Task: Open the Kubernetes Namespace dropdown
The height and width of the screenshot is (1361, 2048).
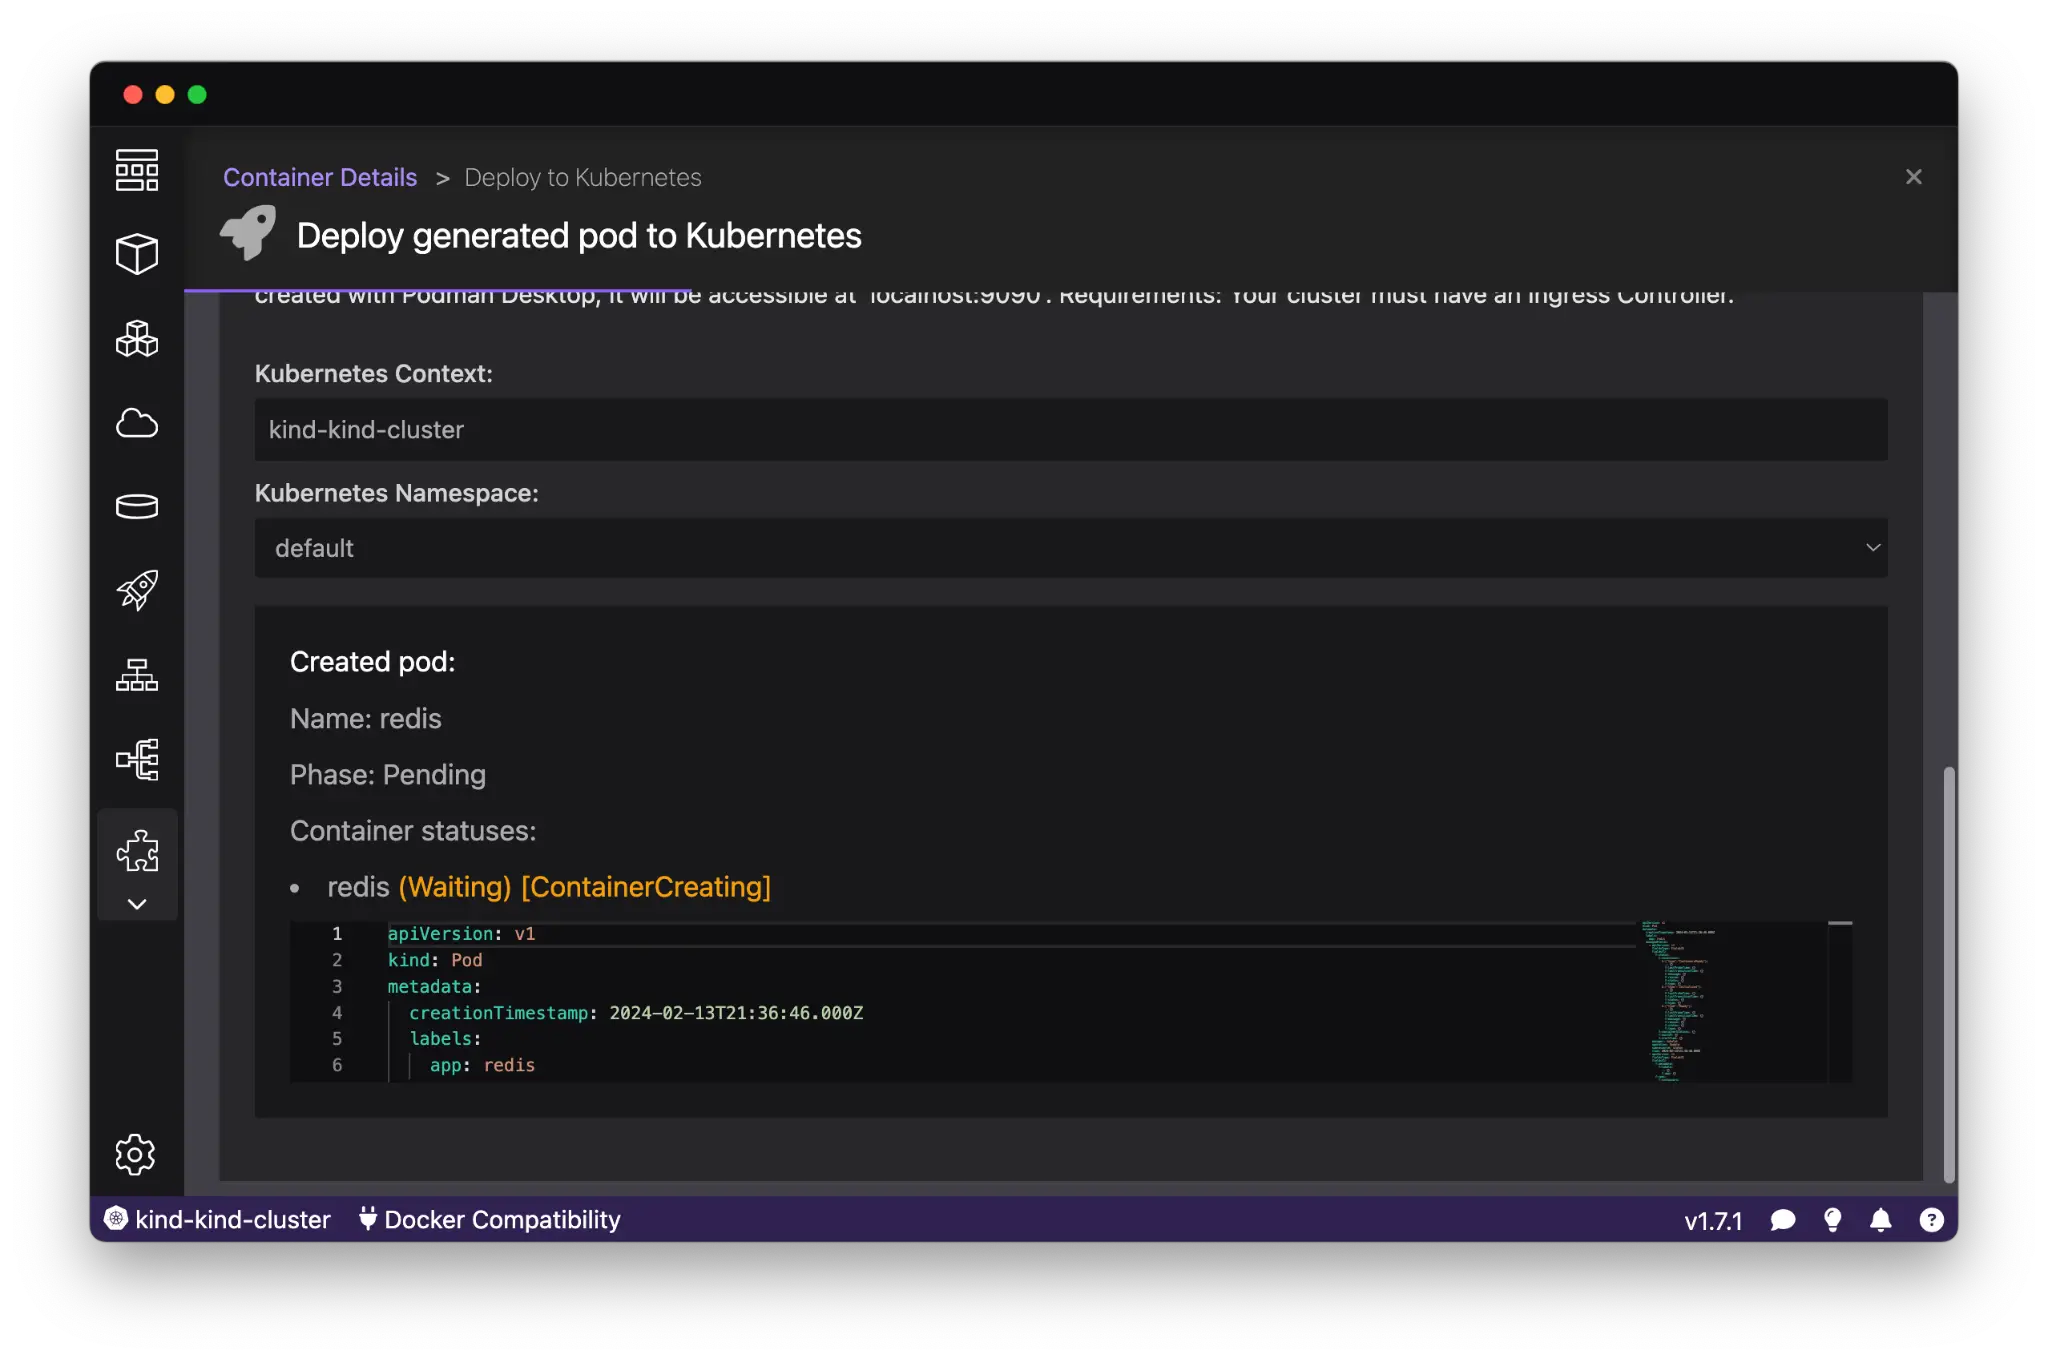Action: pyautogui.click(x=1071, y=548)
